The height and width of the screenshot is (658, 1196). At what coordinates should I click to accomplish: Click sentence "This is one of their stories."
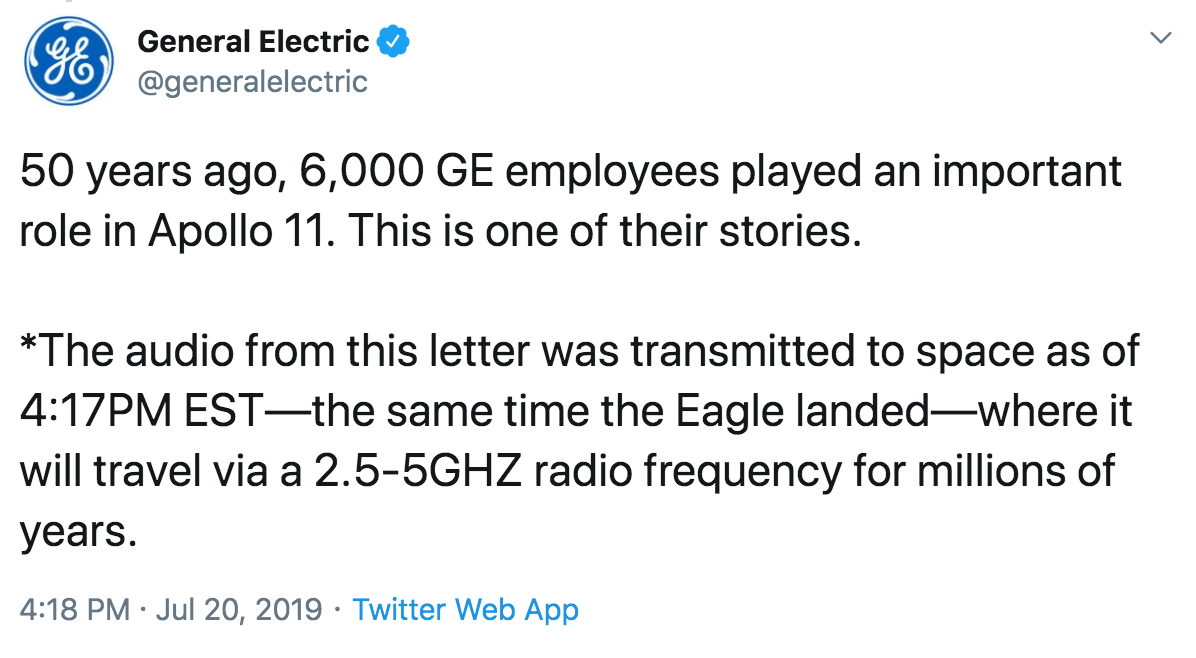[605, 231]
